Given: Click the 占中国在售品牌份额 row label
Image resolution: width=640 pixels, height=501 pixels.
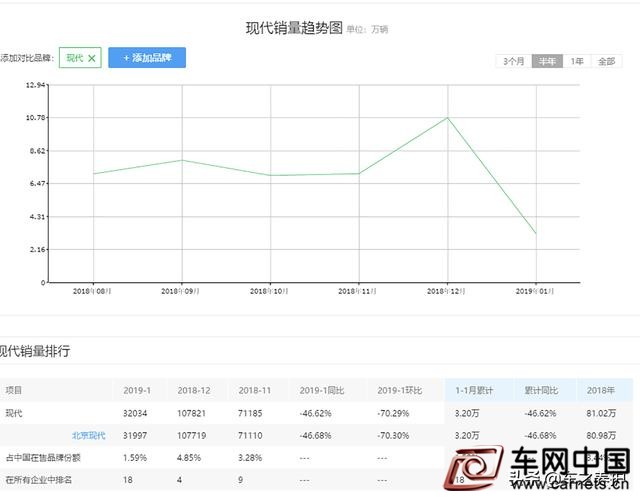Looking at the screenshot, I should point(43,458).
